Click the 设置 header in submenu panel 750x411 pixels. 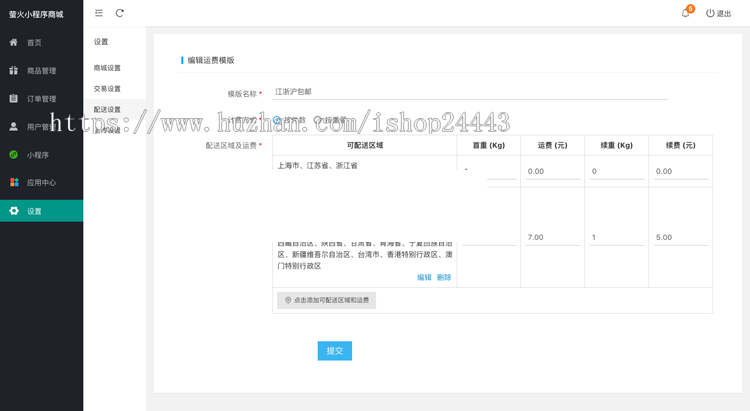coord(101,42)
